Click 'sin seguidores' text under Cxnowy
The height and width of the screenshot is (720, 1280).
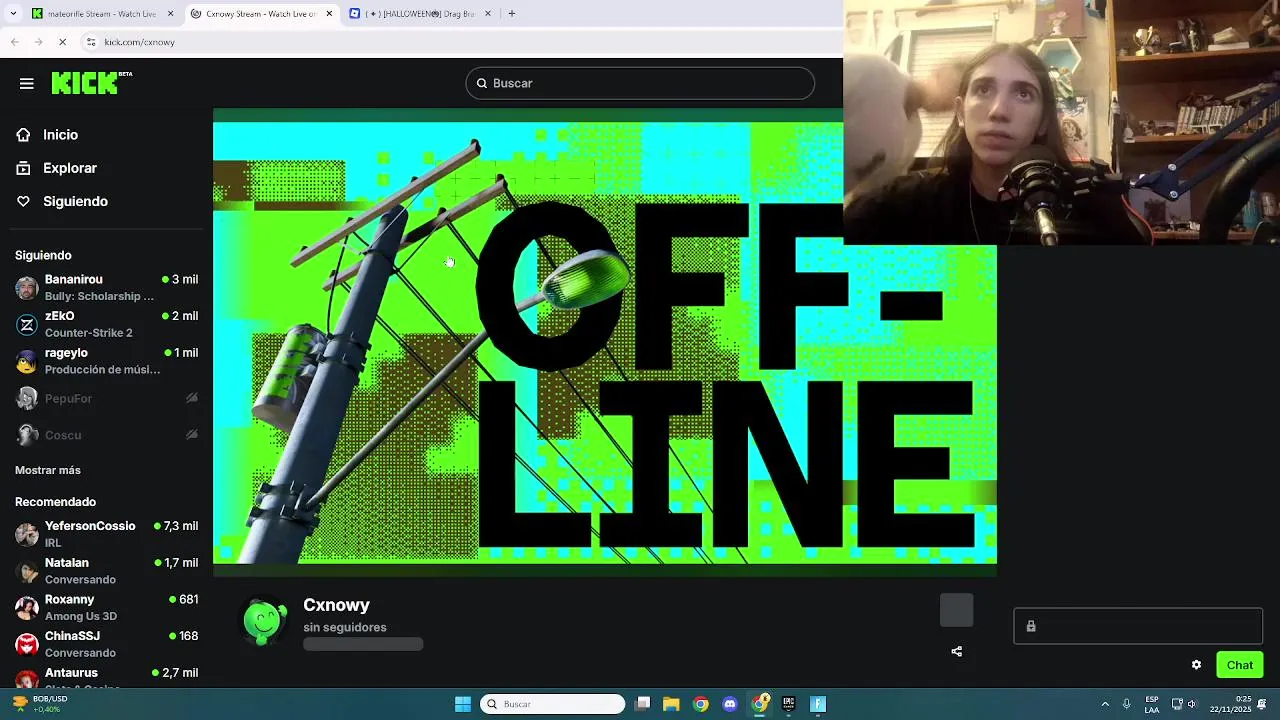[345, 627]
